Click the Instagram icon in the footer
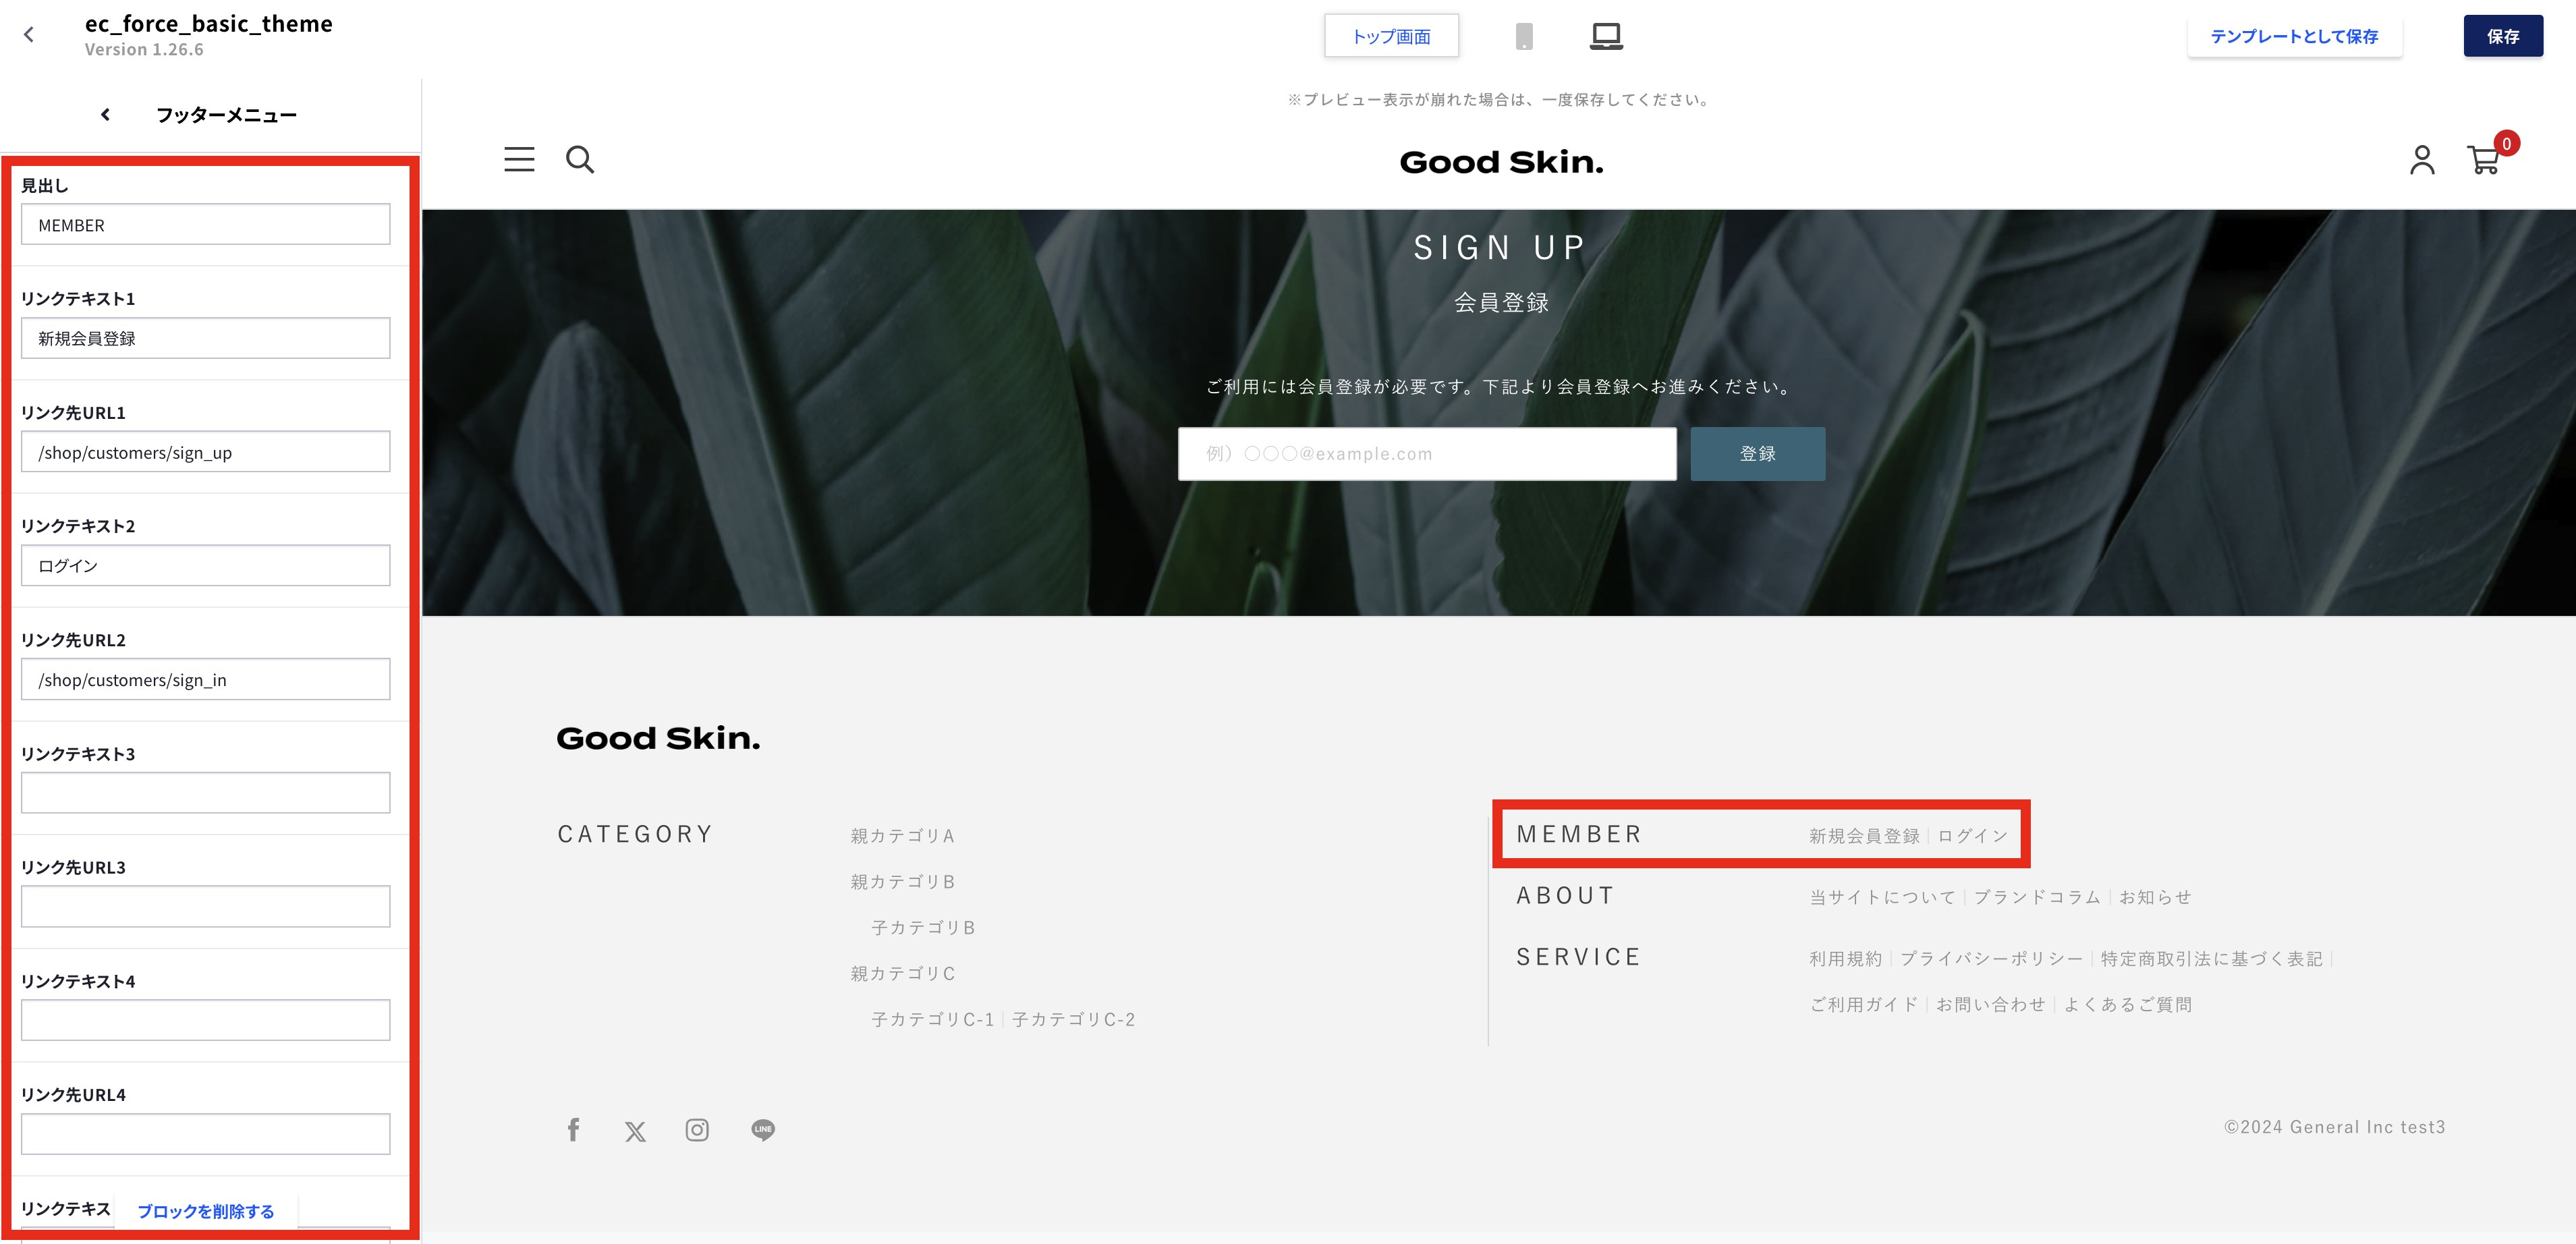Image resolution: width=2576 pixels, height=1244 pixels. tap(697, 1129)
